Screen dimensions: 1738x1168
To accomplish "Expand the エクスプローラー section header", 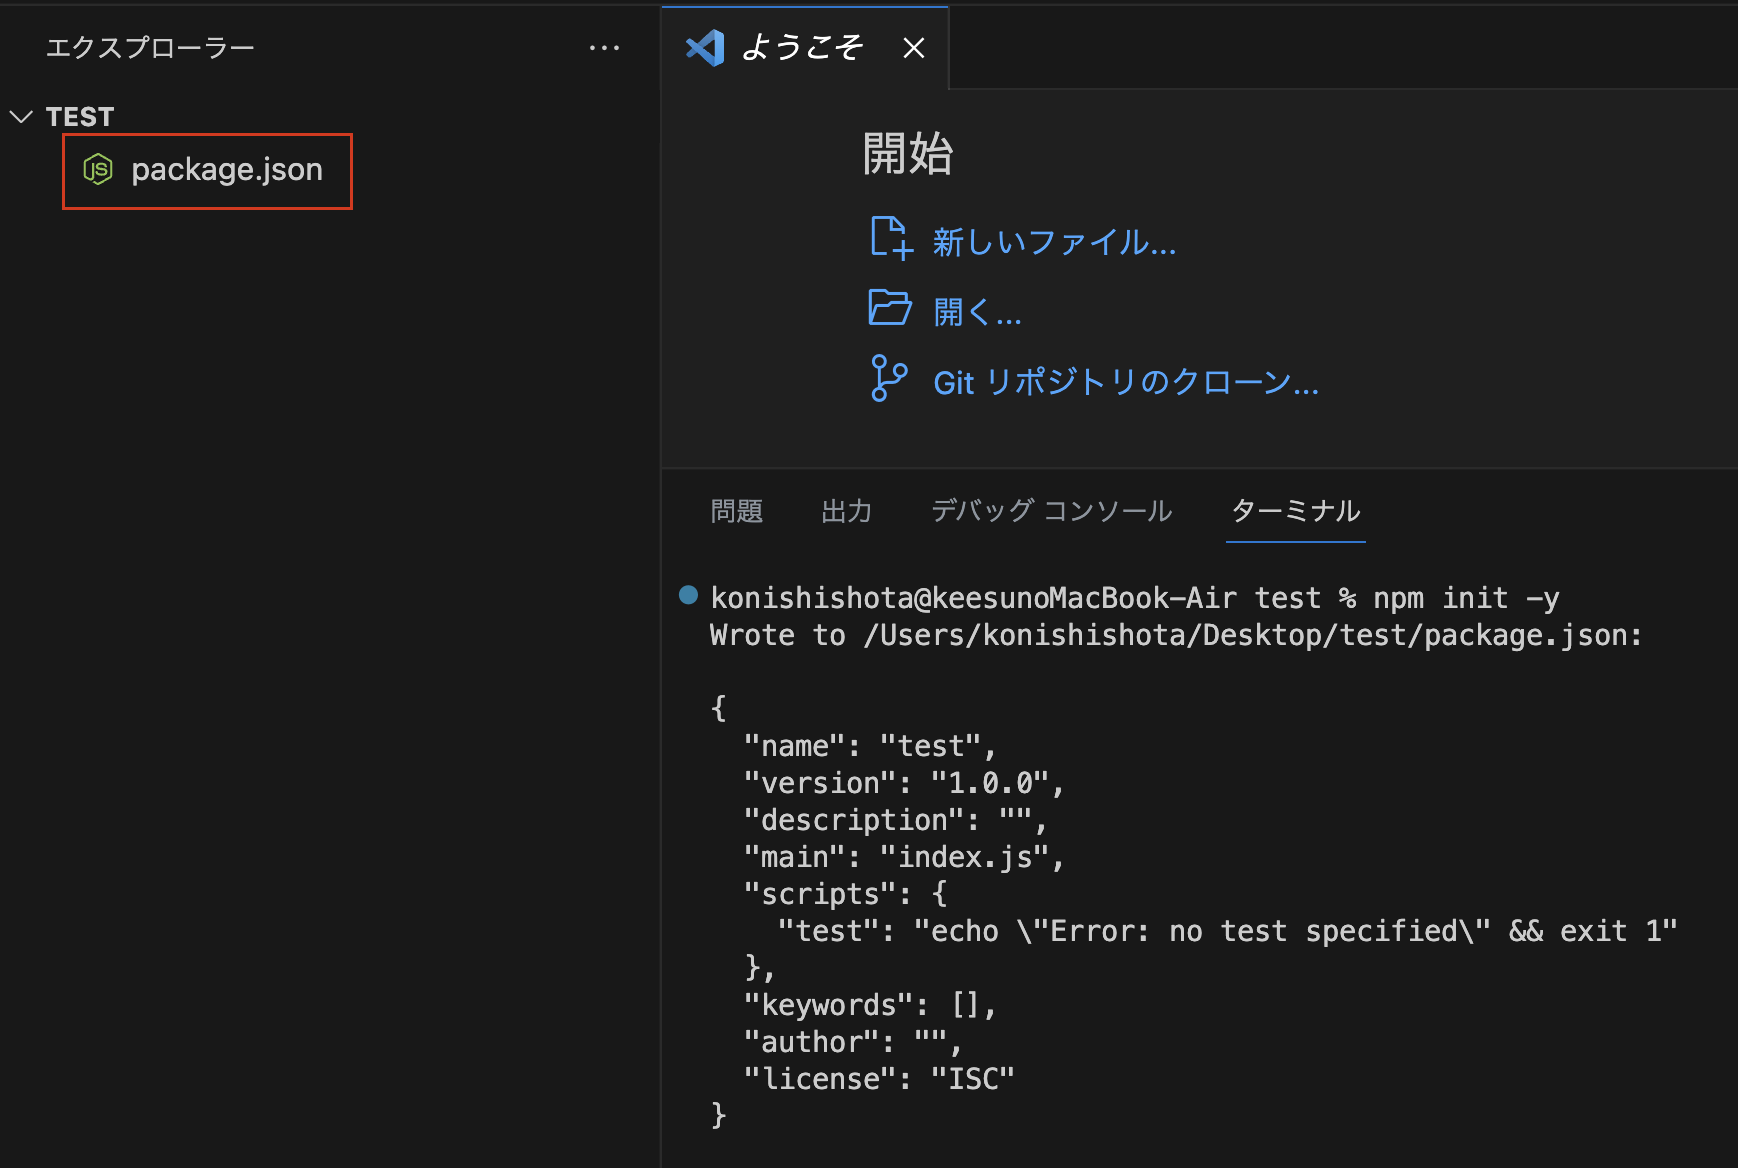I will coord(151,47).
